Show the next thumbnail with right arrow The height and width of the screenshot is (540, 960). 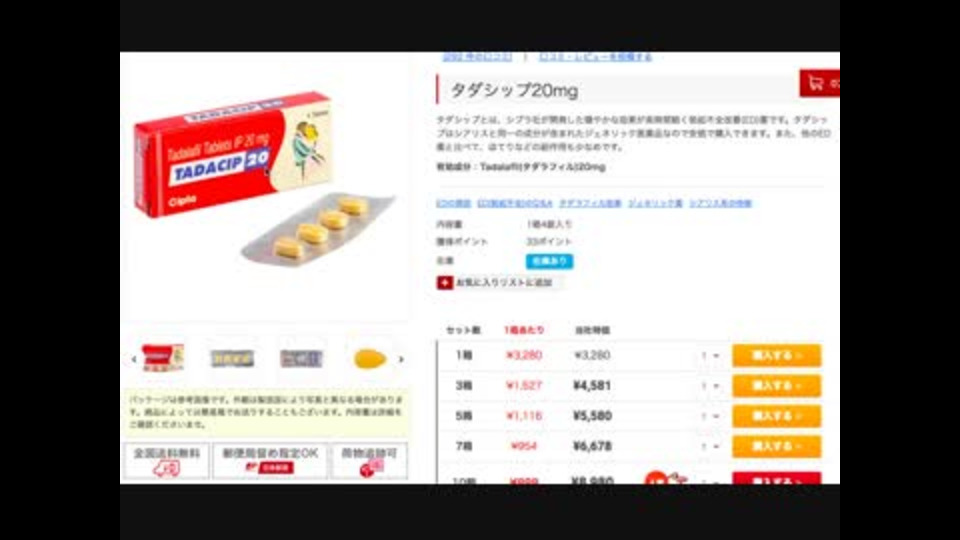[x=401, y=359]
